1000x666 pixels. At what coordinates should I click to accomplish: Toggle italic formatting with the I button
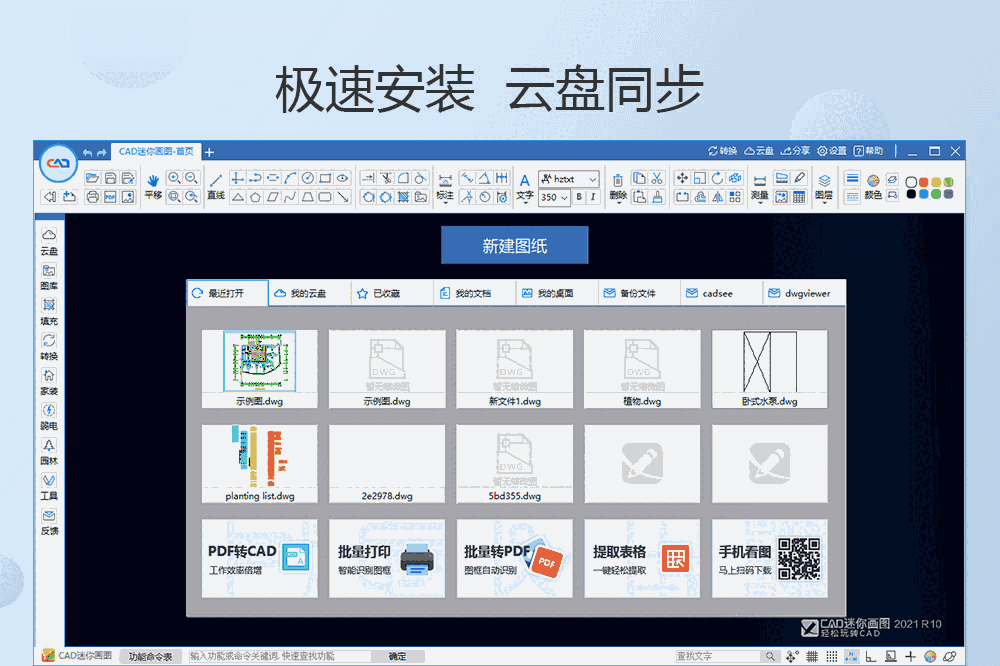pyautogui.click(x=594, y=197)
